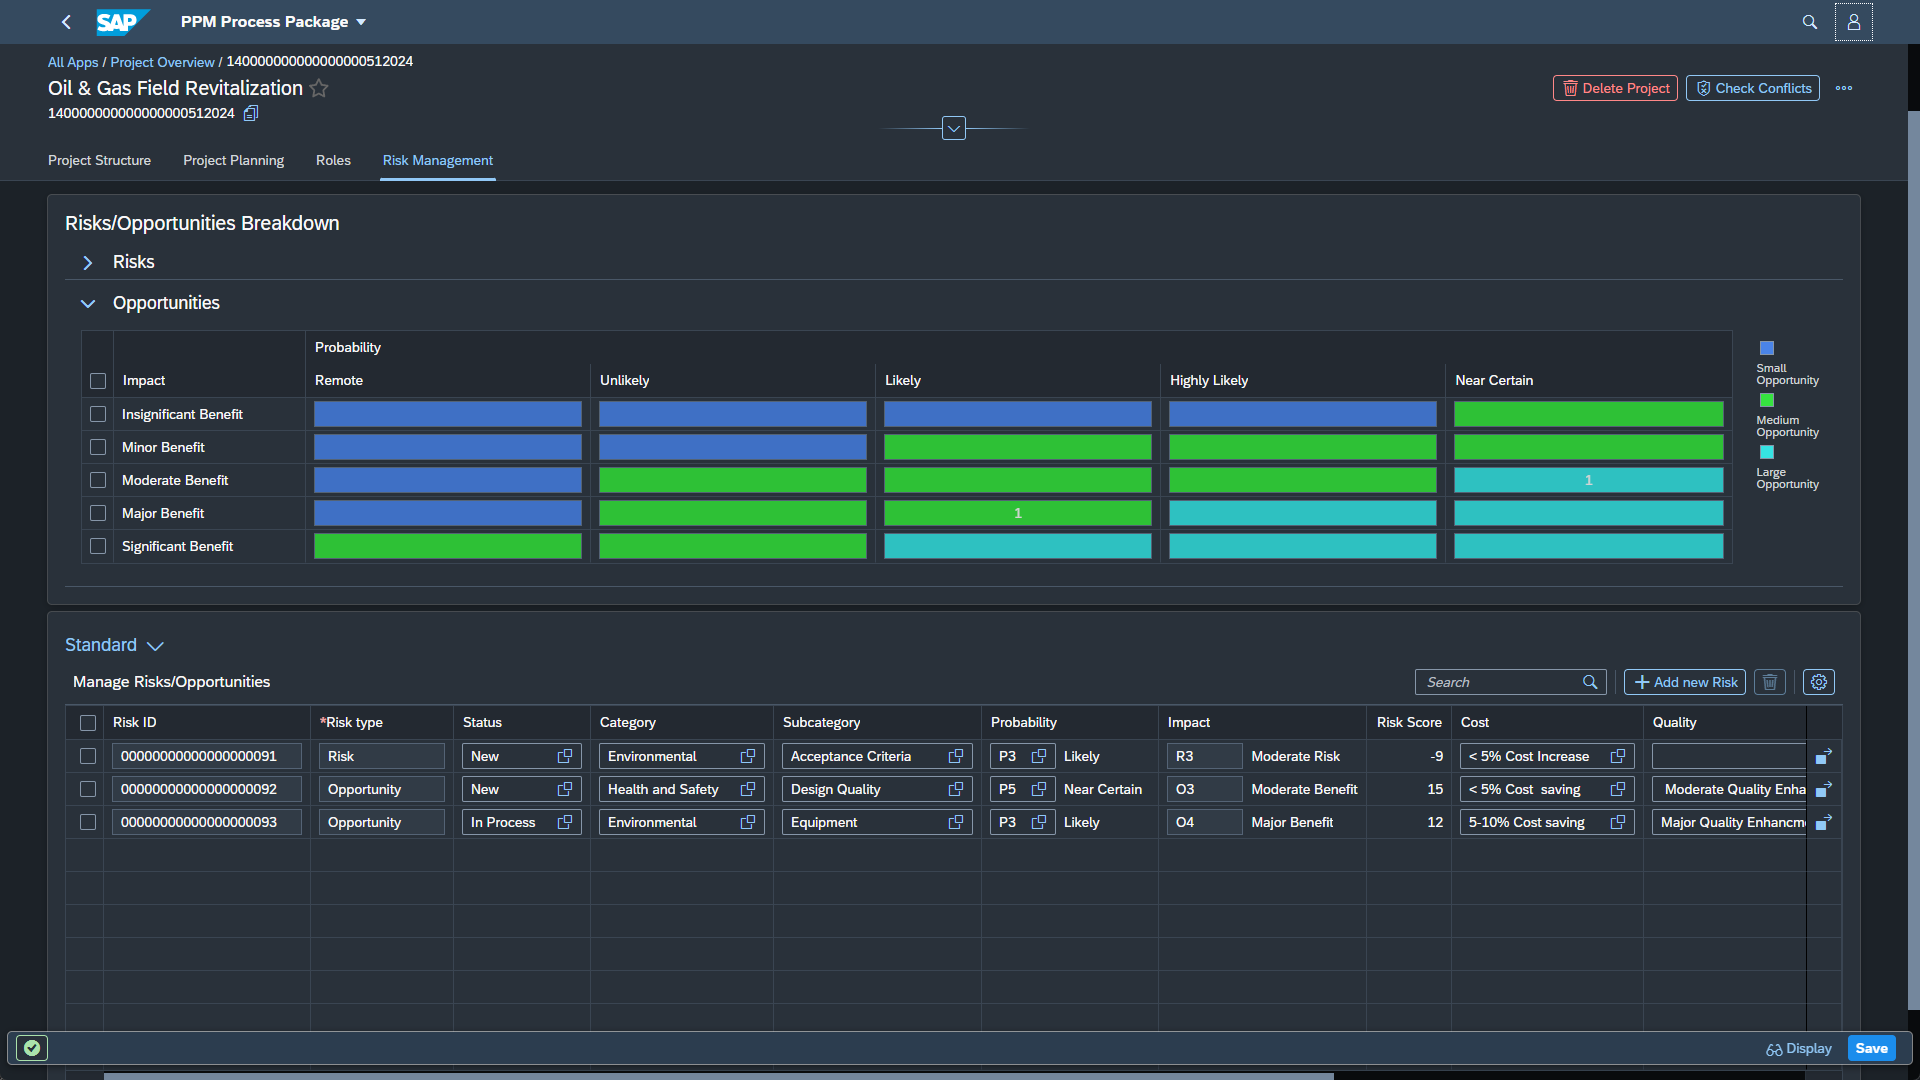This screenshot has width=1920, height=1080.
Task: Mark project as favorite star
Action: [319, 88]
